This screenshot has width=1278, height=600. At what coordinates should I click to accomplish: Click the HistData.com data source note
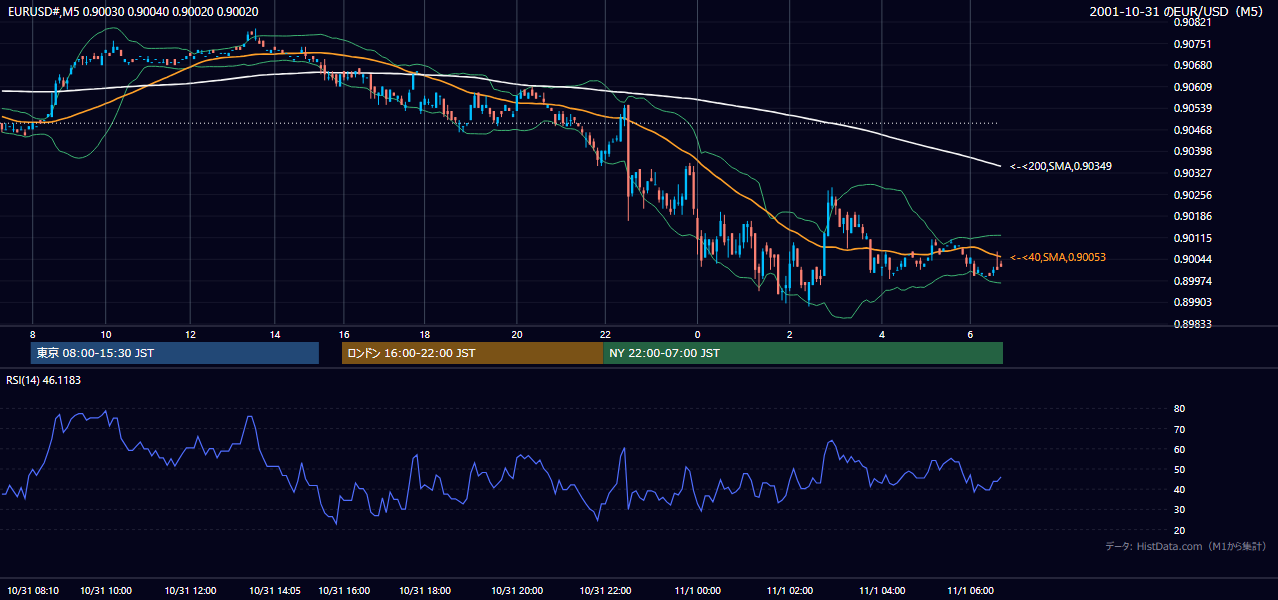pyautogui.click(x=1185, y=546)
